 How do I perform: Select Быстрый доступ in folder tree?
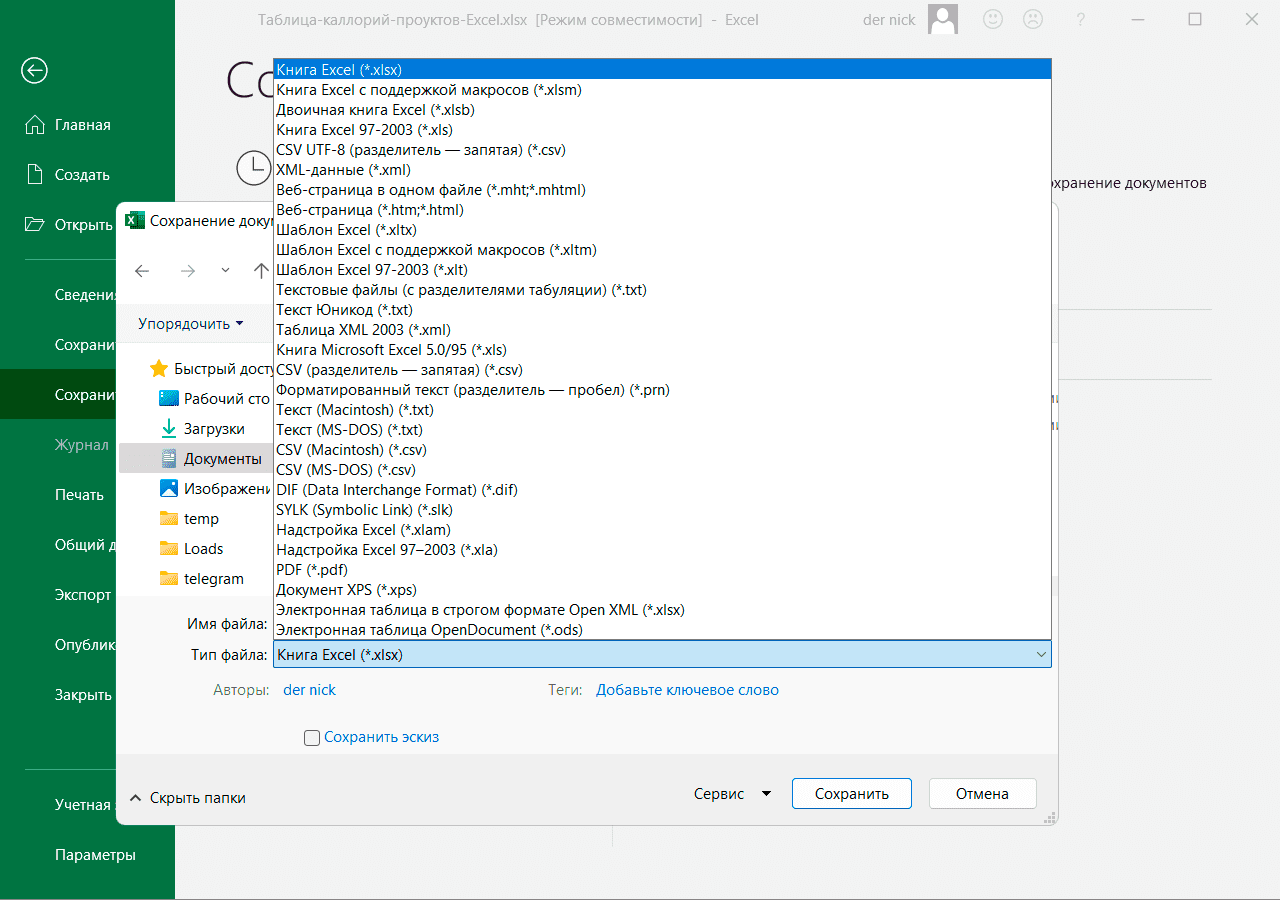click(212, 369)
